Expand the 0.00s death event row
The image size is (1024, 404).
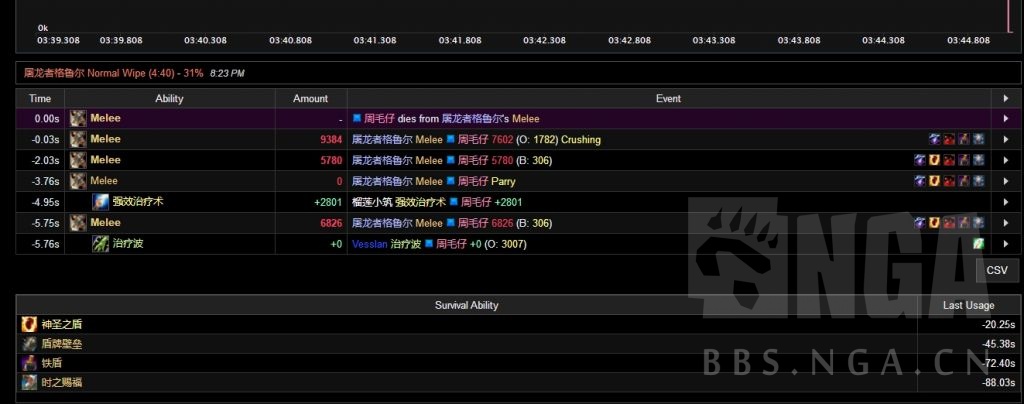click(1005, 118)
